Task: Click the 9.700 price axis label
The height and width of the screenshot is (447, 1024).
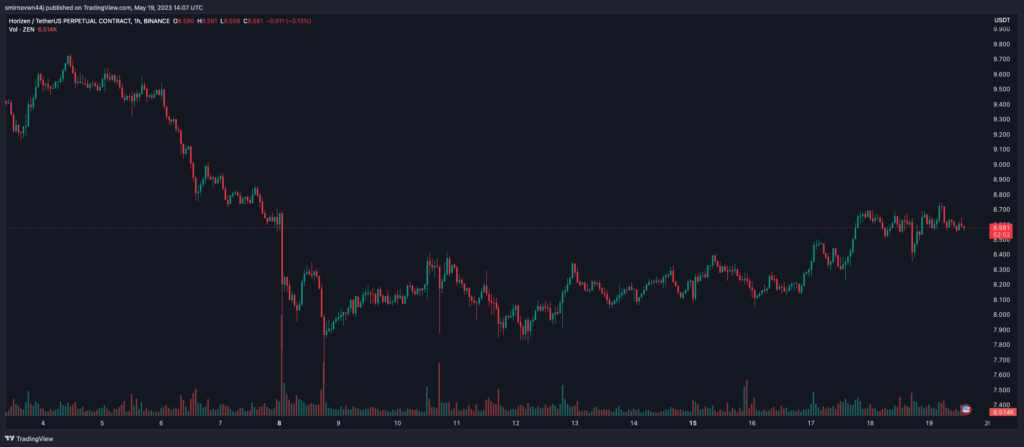Action: pos(1000,59)
